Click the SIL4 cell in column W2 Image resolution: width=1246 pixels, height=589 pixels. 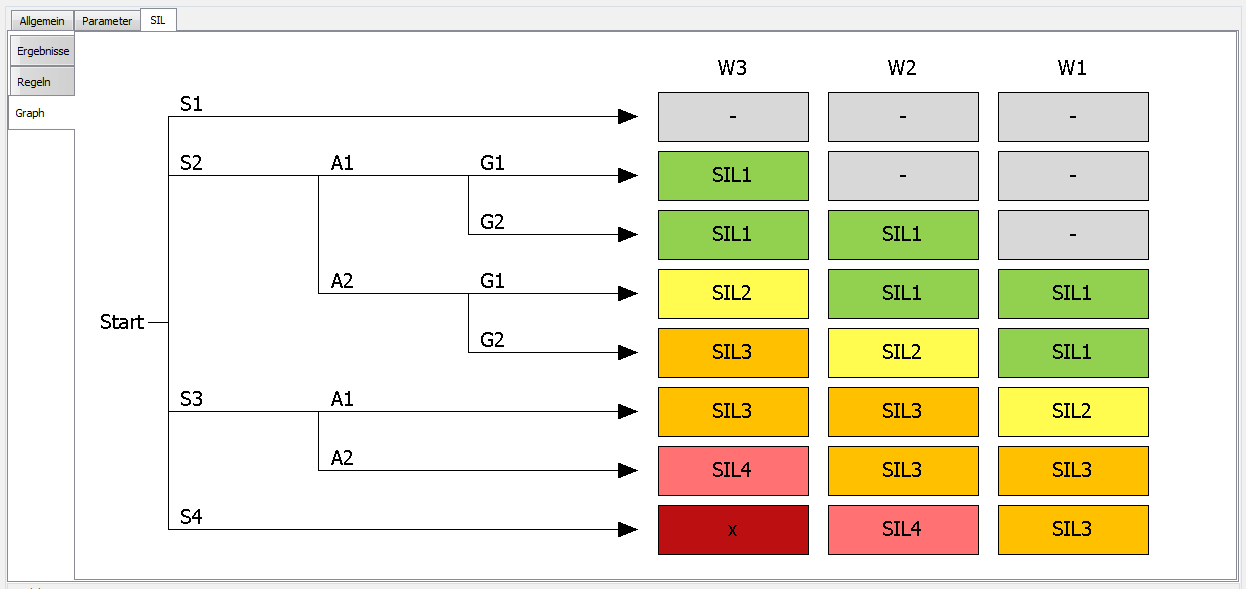(903, 530)
